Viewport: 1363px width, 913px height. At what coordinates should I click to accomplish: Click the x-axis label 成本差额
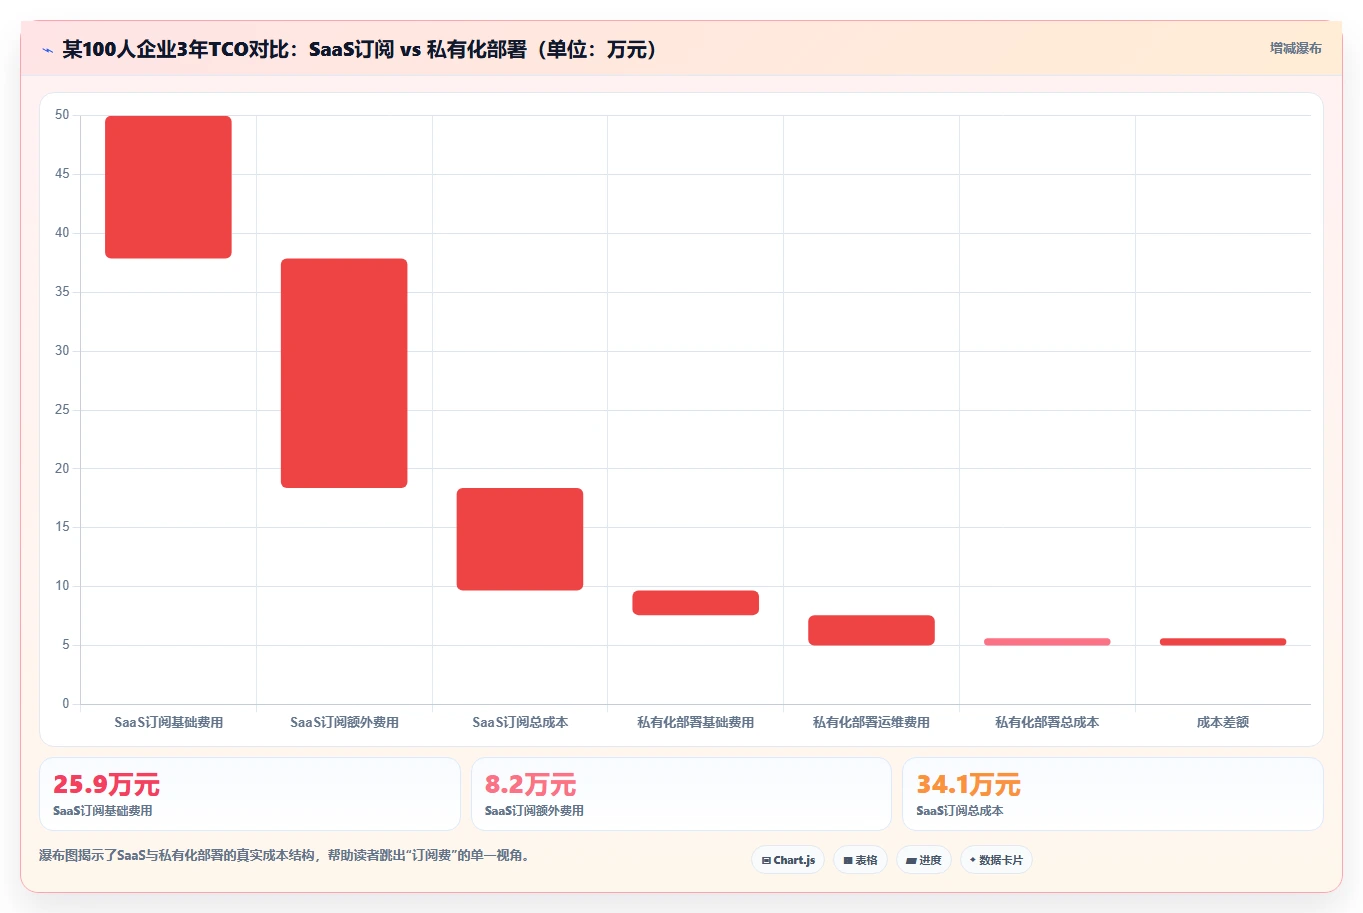pyautogui.click(x=1223, y=722)
